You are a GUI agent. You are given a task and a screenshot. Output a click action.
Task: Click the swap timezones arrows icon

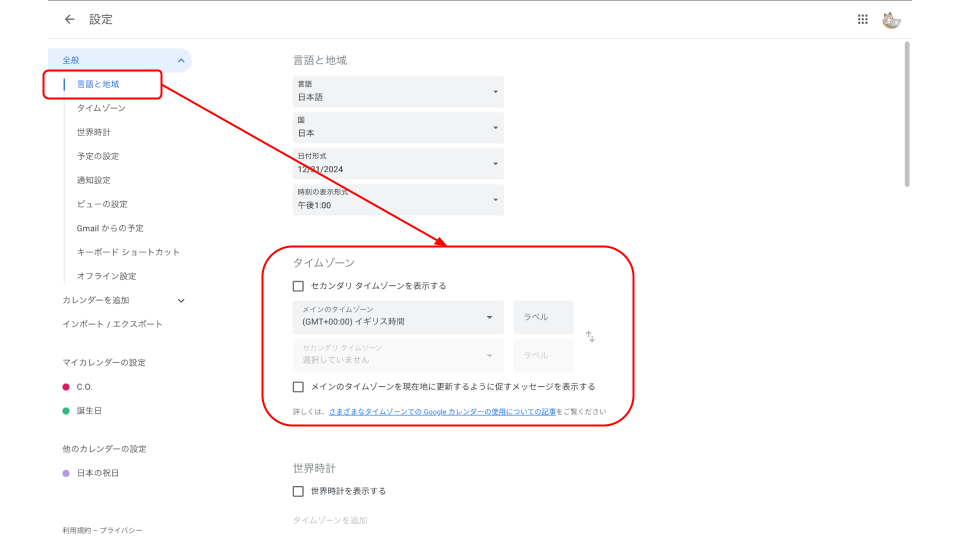pyautogui.click(x=590, y=337)
